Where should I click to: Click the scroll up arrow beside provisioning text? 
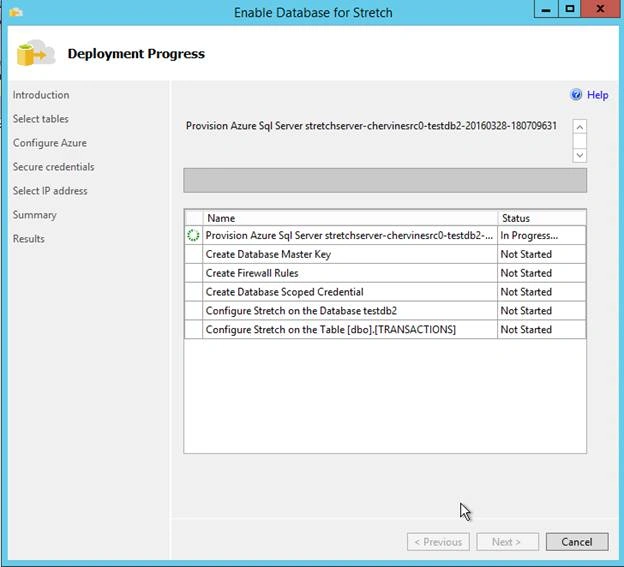point(580,127)
